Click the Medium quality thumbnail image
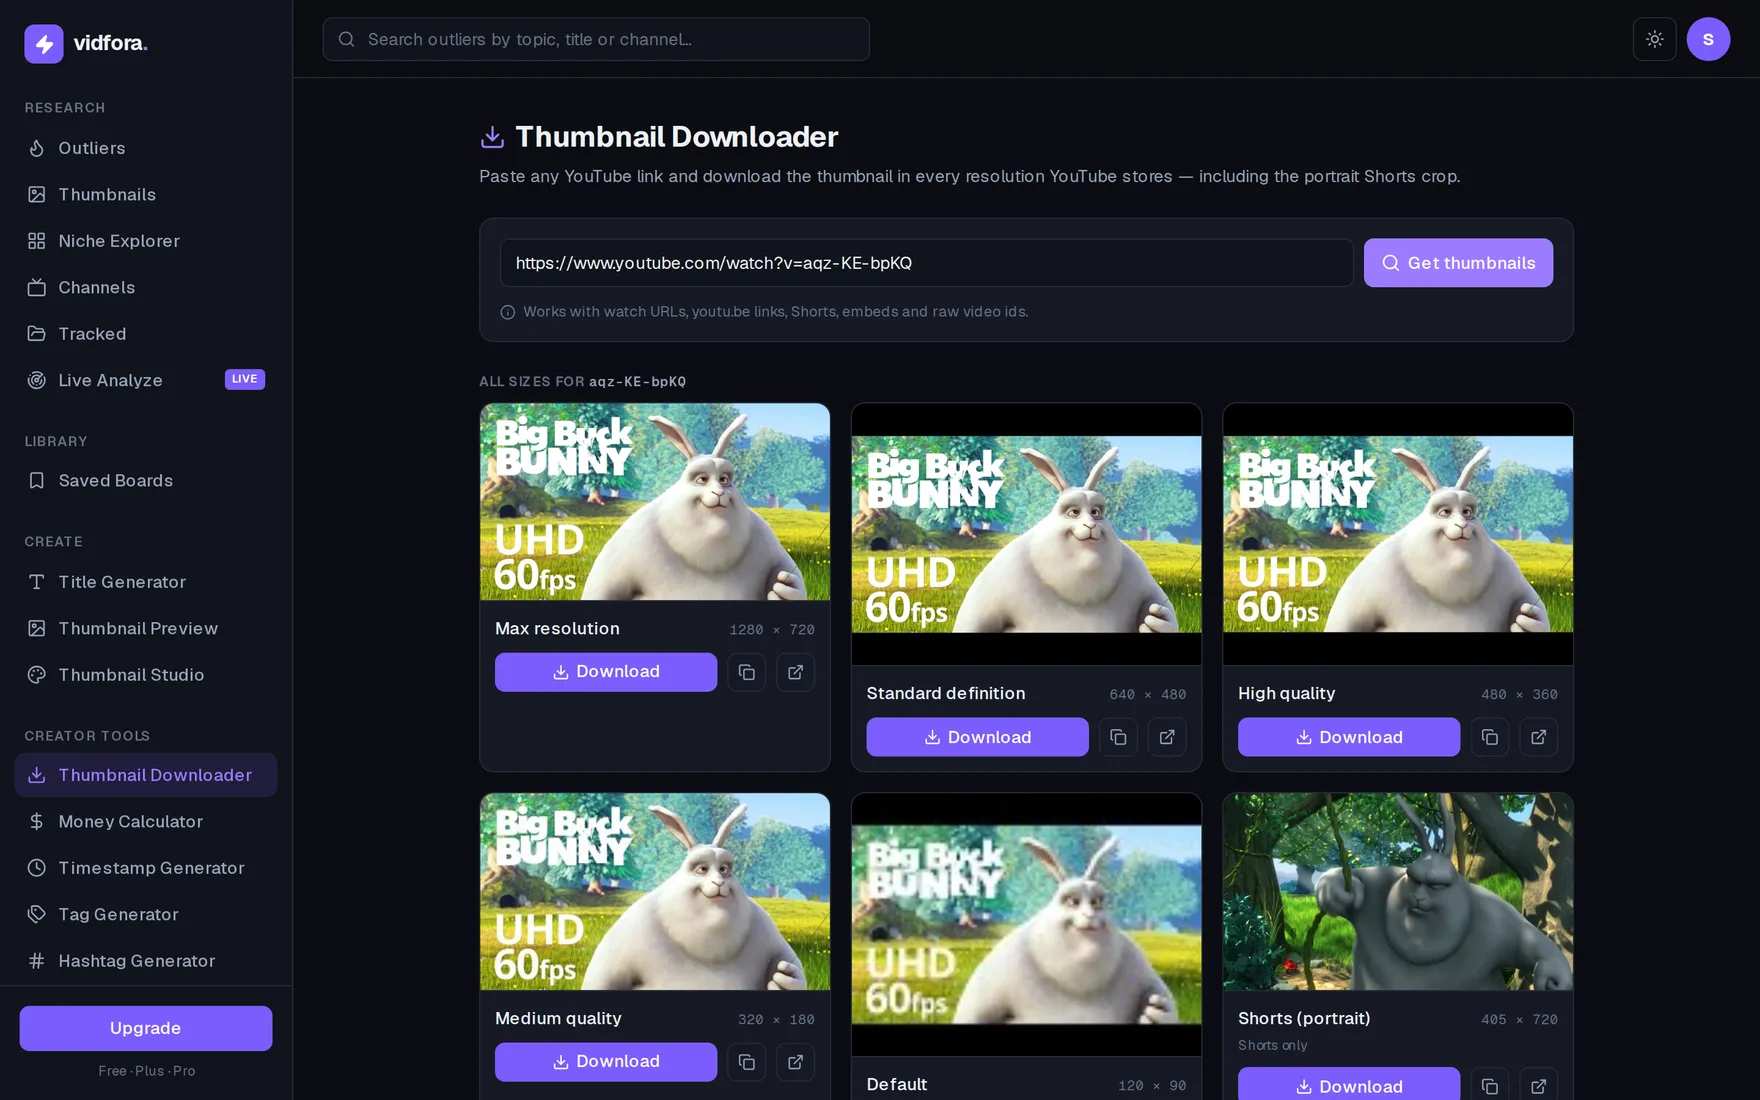1760x1100 pixels. coord(655,892)
